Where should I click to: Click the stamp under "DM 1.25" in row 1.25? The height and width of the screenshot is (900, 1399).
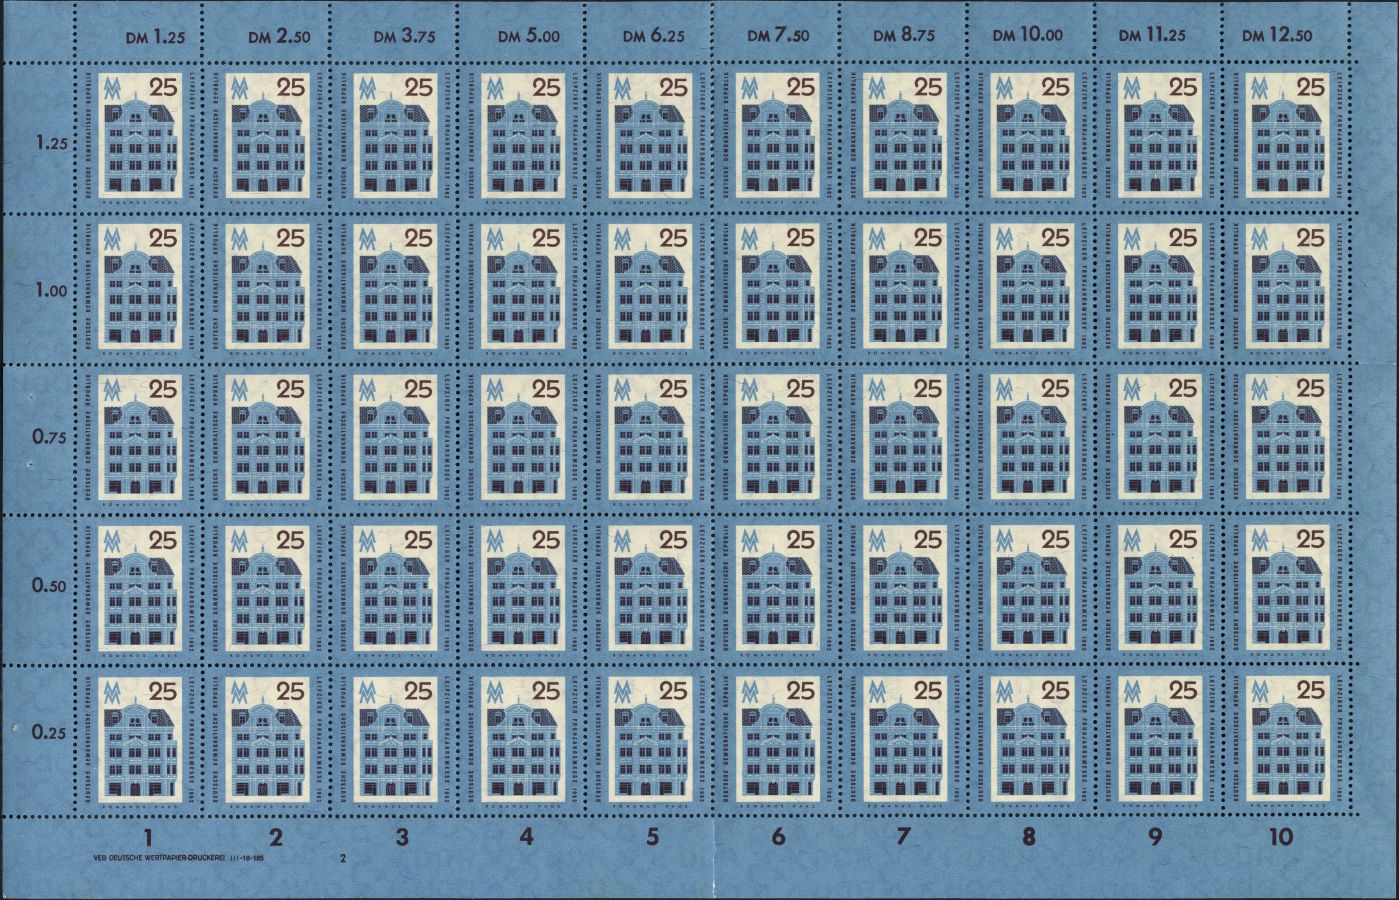pyautogui.click(x=140, y=137)
